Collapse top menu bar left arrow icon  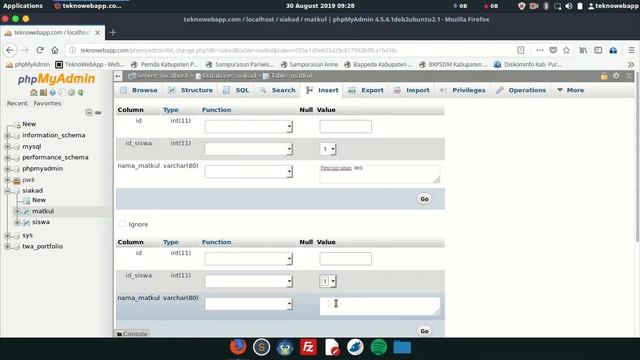coord(118,76)
